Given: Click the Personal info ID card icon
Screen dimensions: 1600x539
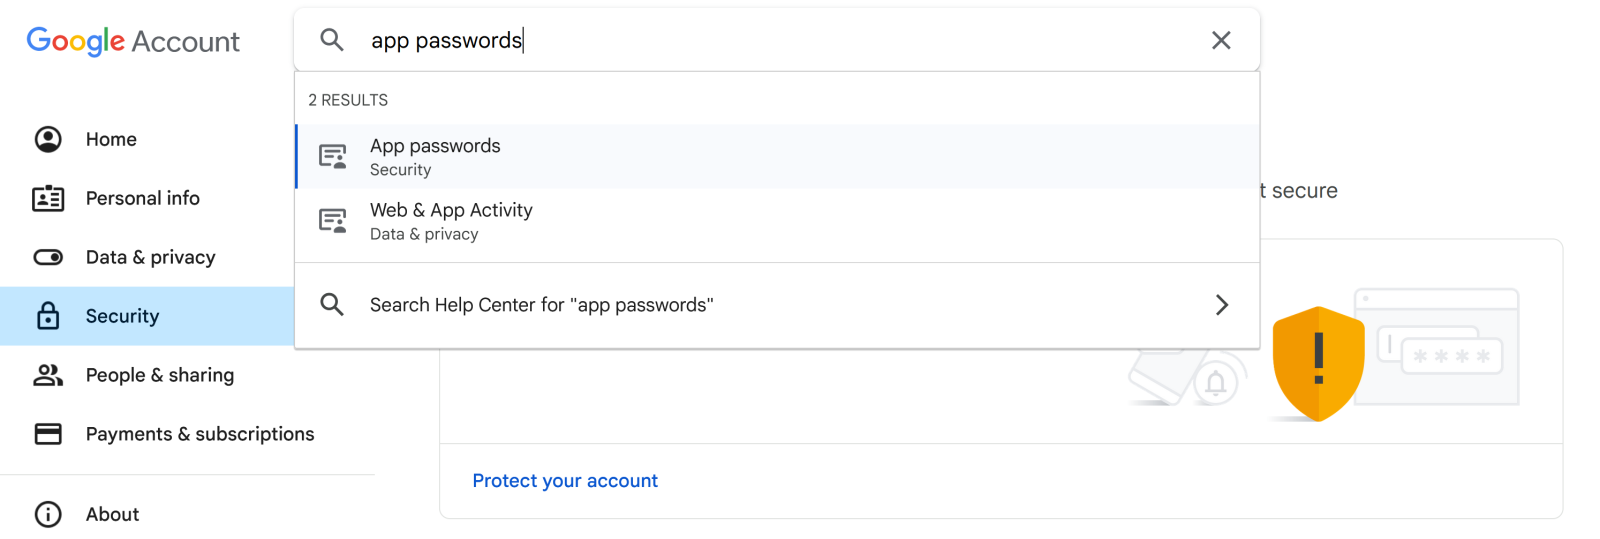Looking at the screenshot, I should [x=48, y=198].
